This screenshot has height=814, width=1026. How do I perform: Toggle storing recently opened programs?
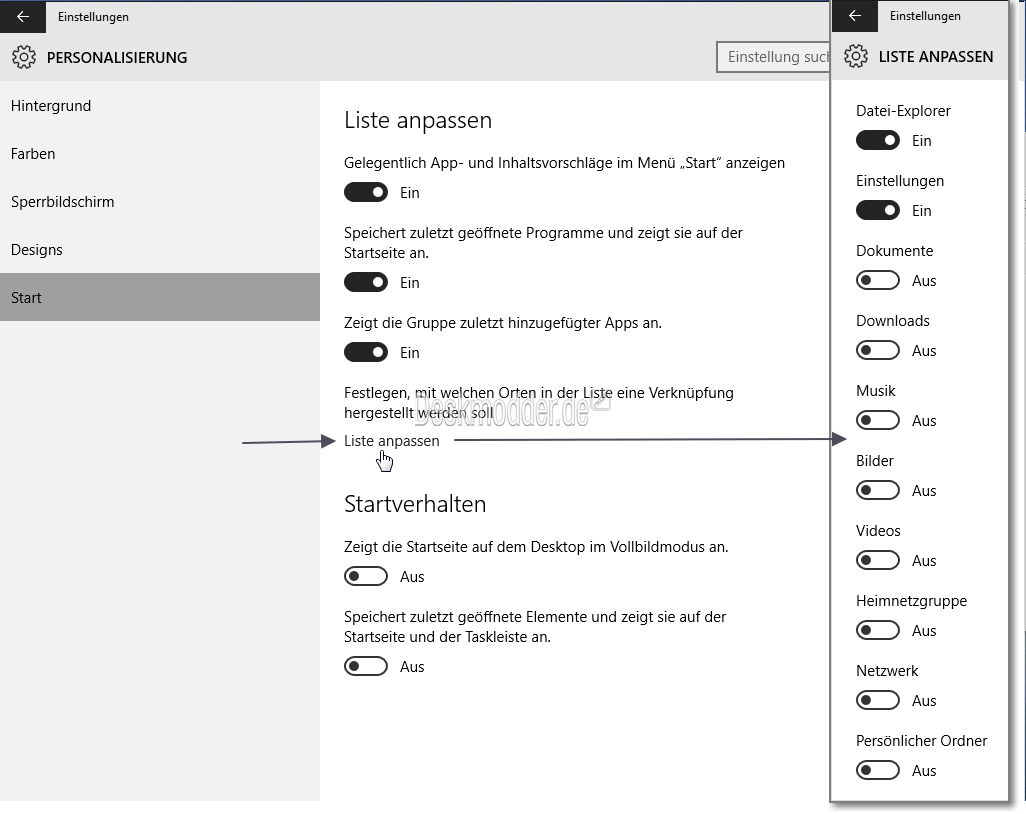pos(366,282)
